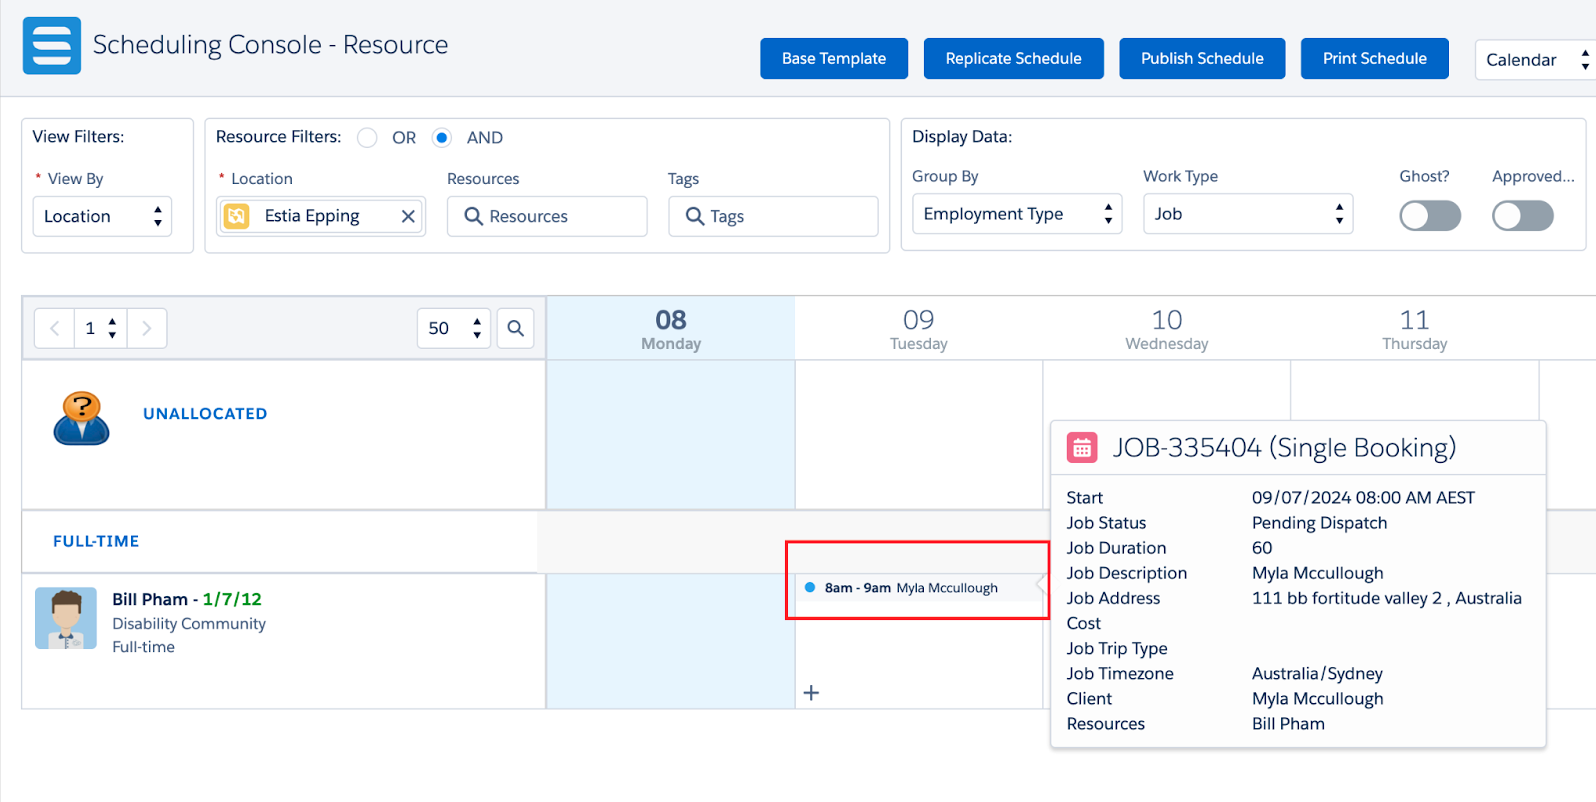Click the JOB-335404 (Single Booking) title

point(1285,448)
